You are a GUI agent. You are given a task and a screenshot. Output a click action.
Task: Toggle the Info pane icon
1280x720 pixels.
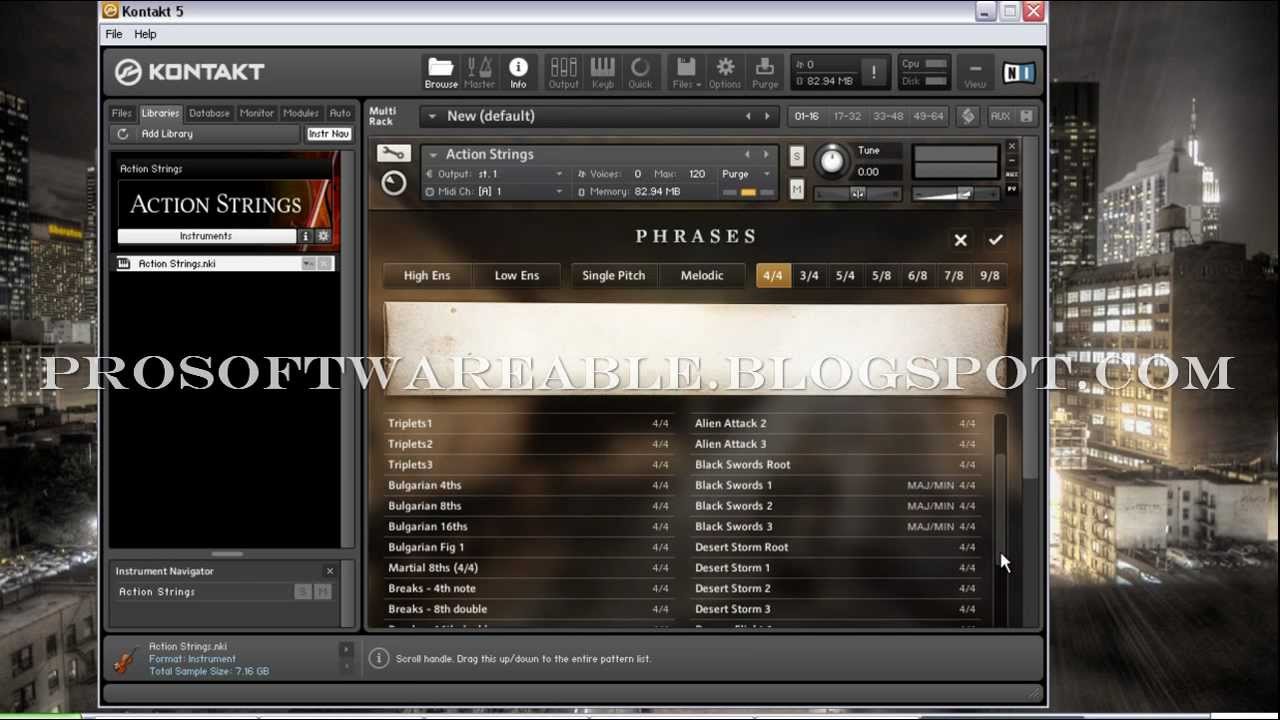coord(518,72)
